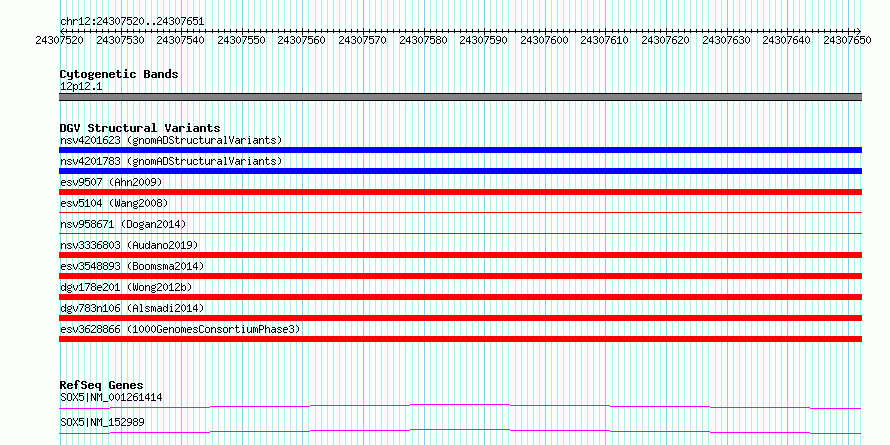
Task: Click ruler position 24307580
Action: click(x=423, y=40)
